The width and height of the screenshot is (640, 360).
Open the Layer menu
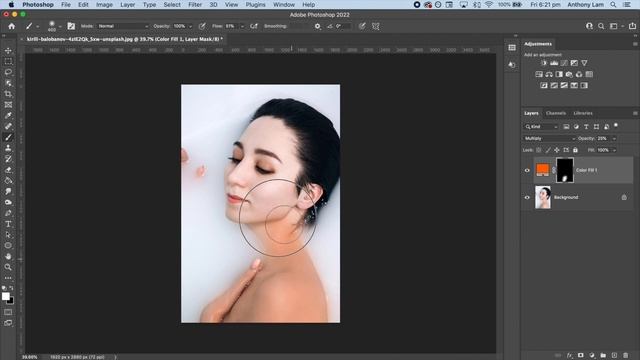(x=127, y=4)
